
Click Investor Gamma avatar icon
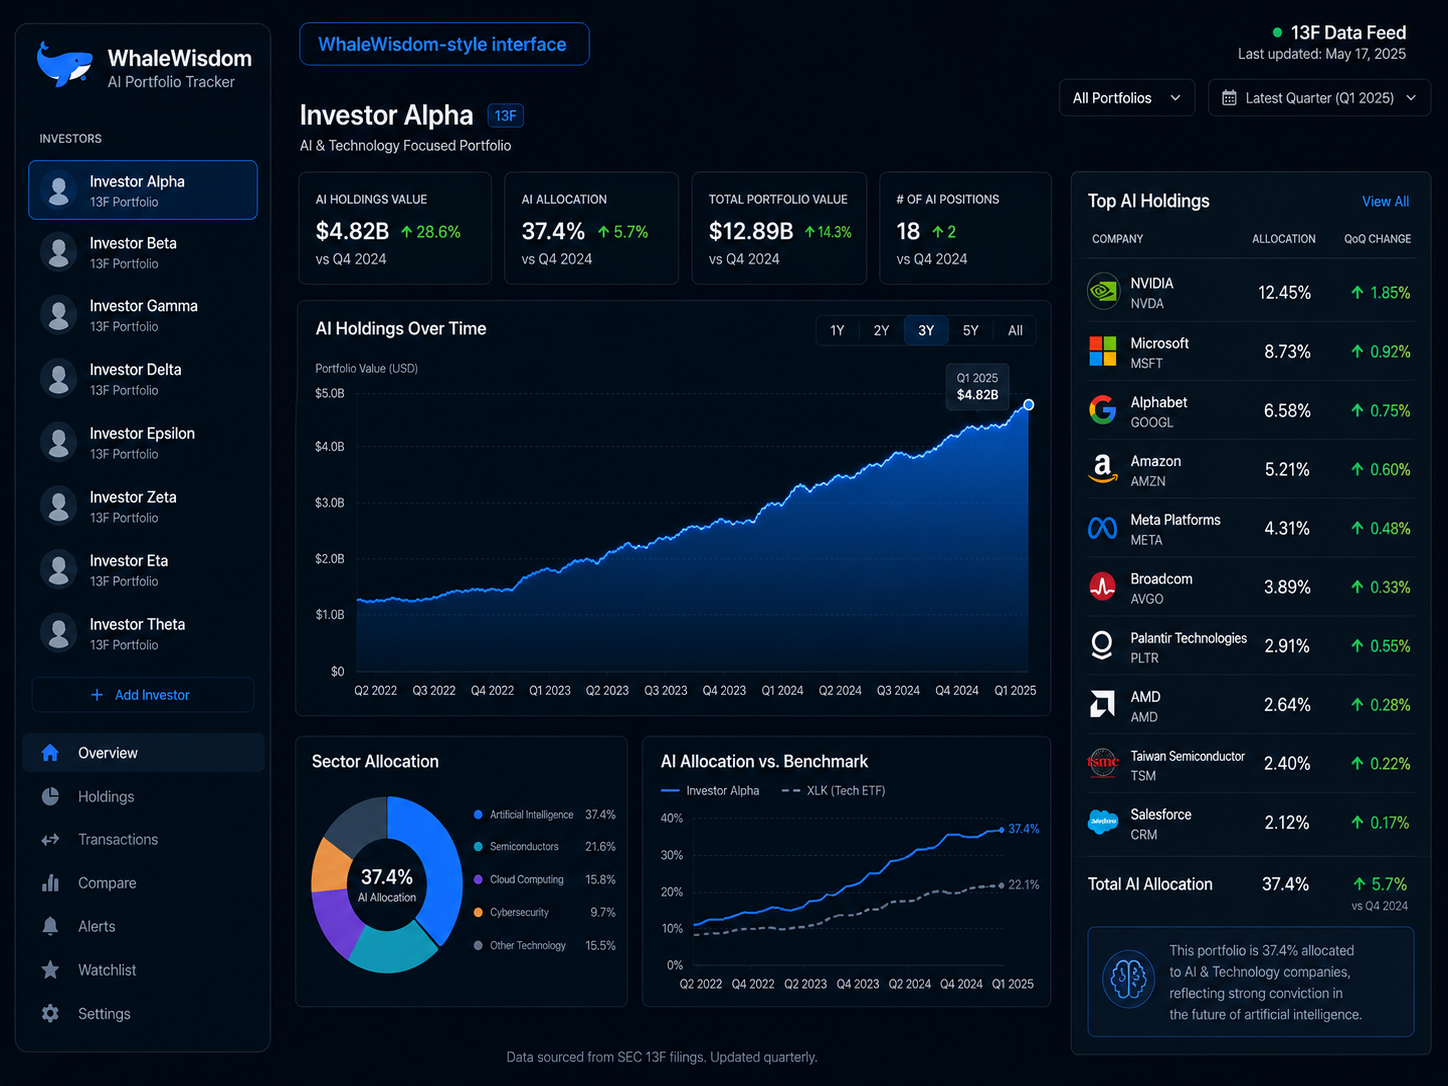tap(59, 315)
